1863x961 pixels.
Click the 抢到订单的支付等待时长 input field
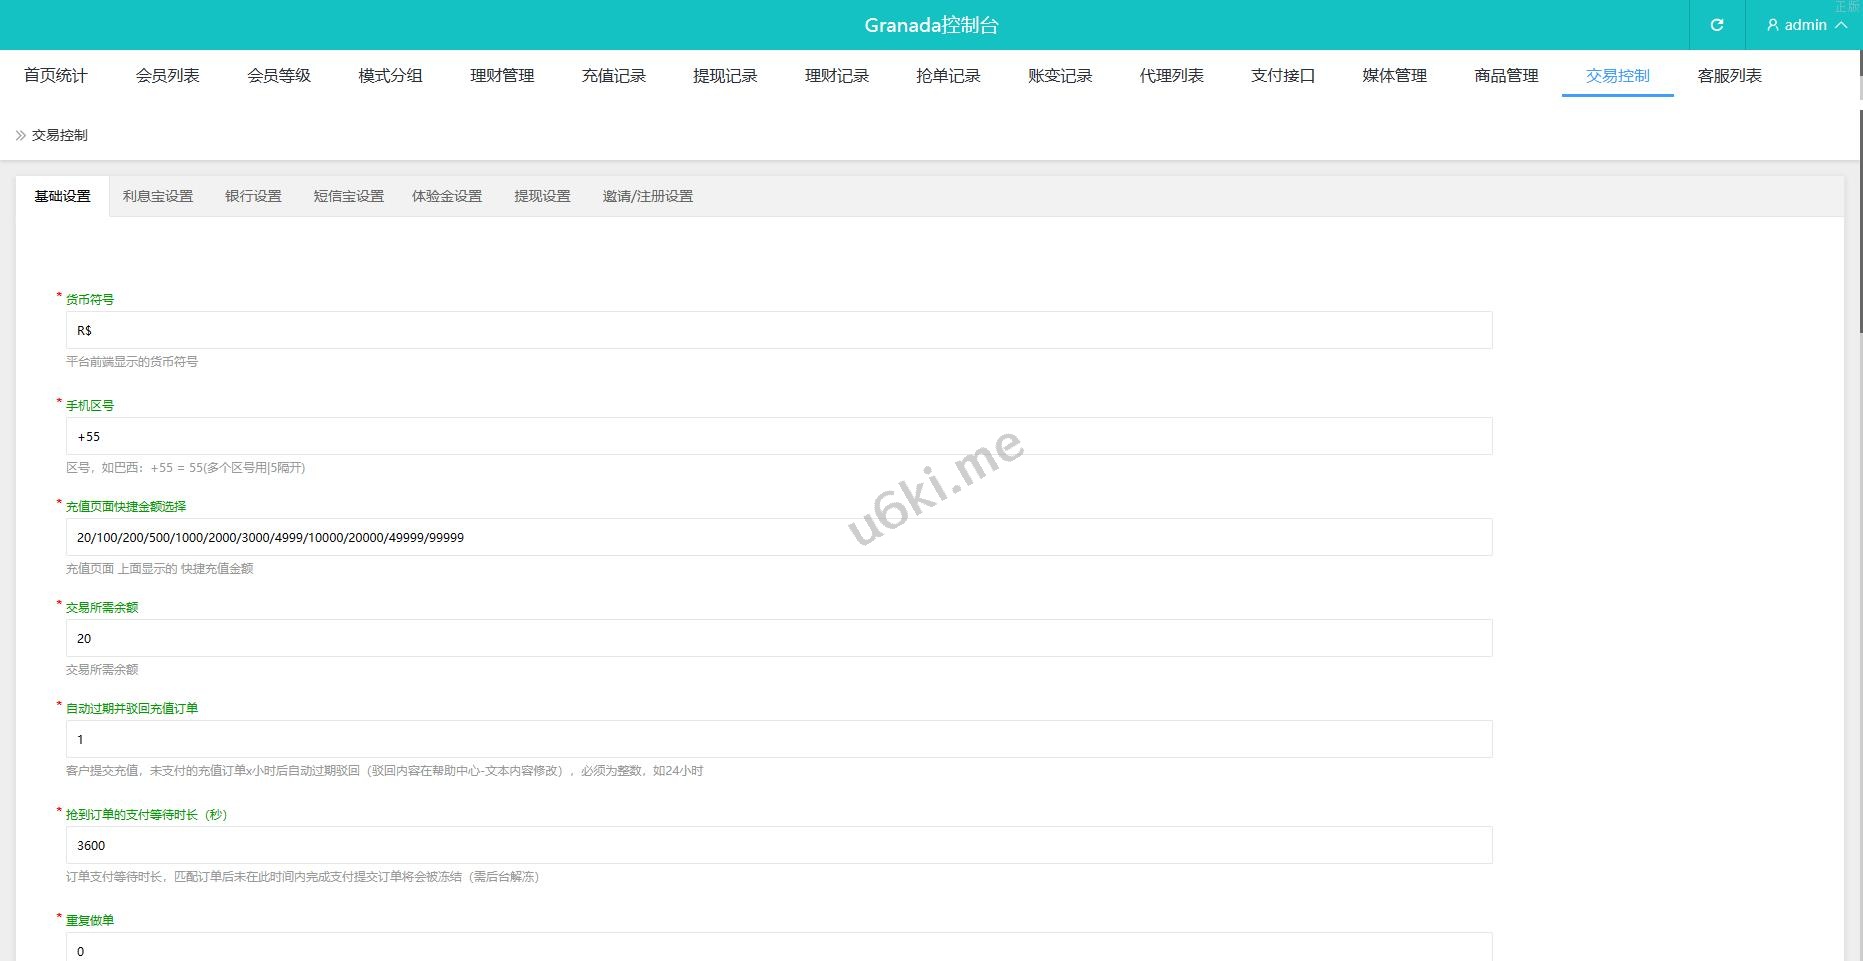(x=778, y=845)
